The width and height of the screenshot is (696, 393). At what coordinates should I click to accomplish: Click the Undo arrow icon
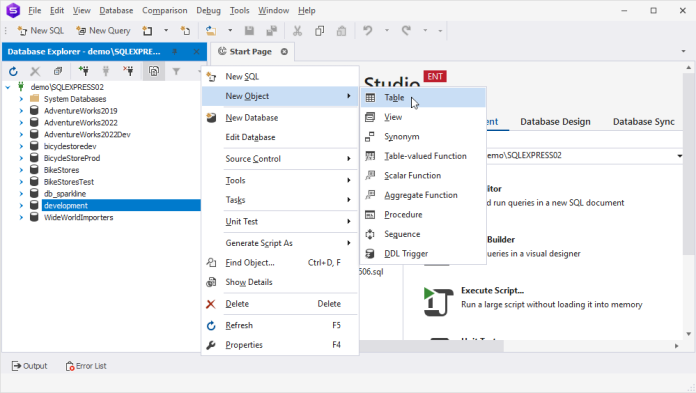(x=368, y=31)
